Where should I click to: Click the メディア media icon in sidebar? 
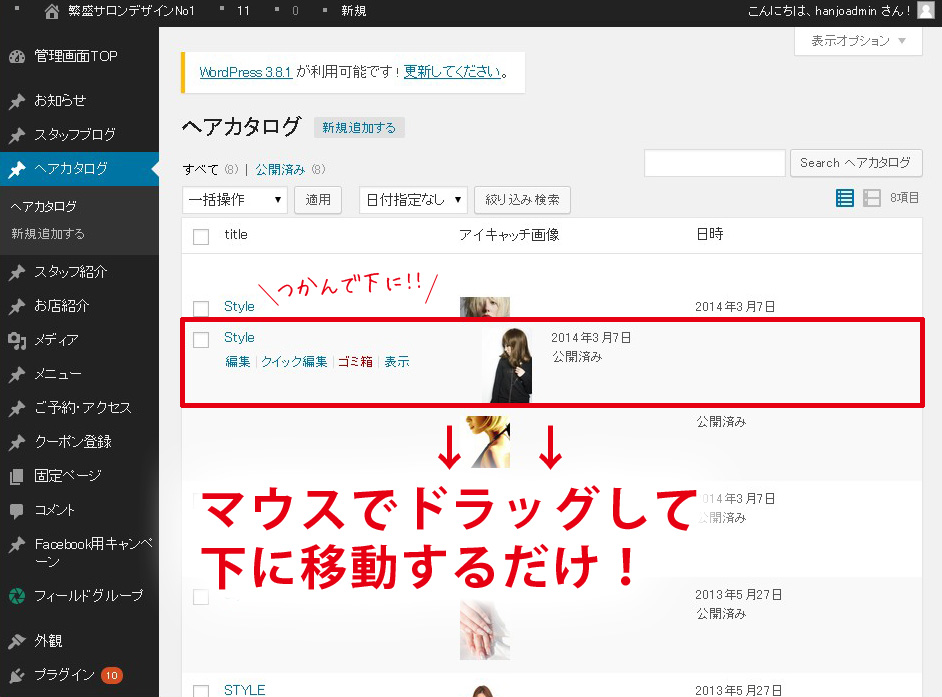click(16, 340)
